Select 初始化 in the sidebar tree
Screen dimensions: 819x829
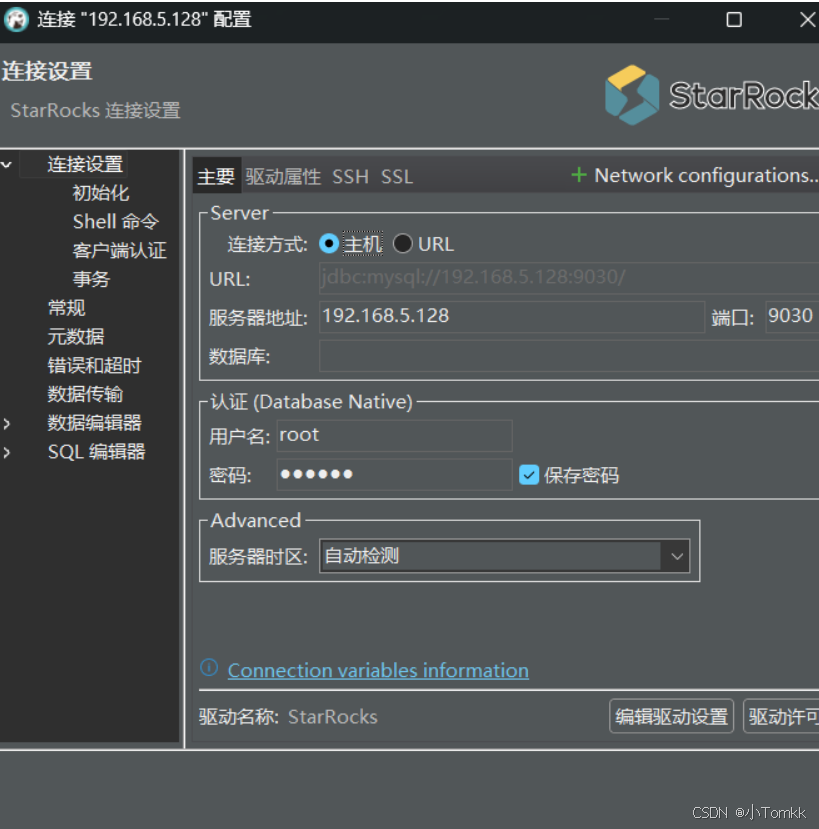tap(101, 193)
